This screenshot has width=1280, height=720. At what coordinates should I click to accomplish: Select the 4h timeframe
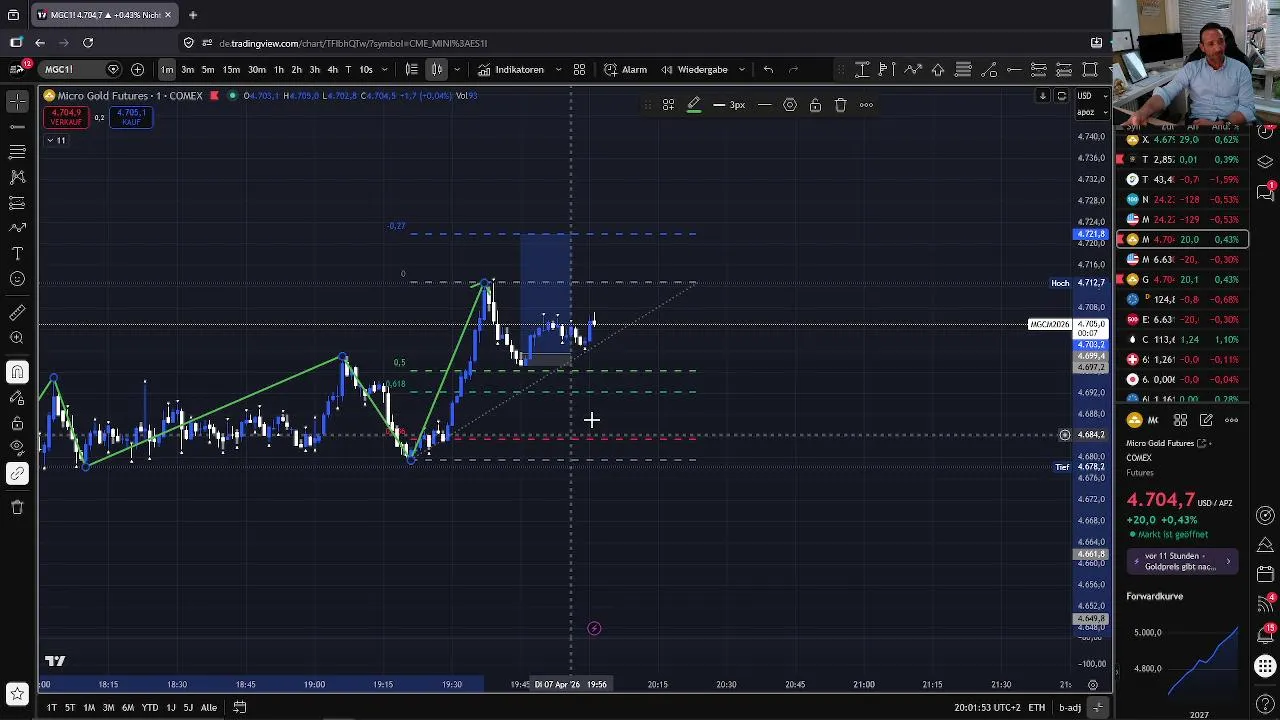point(332,69)
